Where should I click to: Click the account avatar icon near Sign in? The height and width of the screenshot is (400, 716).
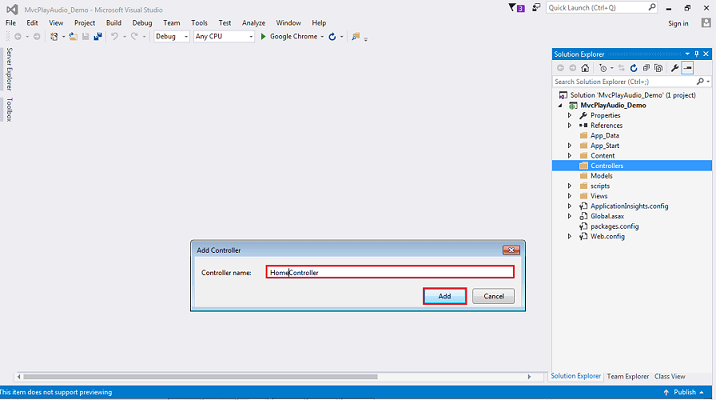(706, 23)
